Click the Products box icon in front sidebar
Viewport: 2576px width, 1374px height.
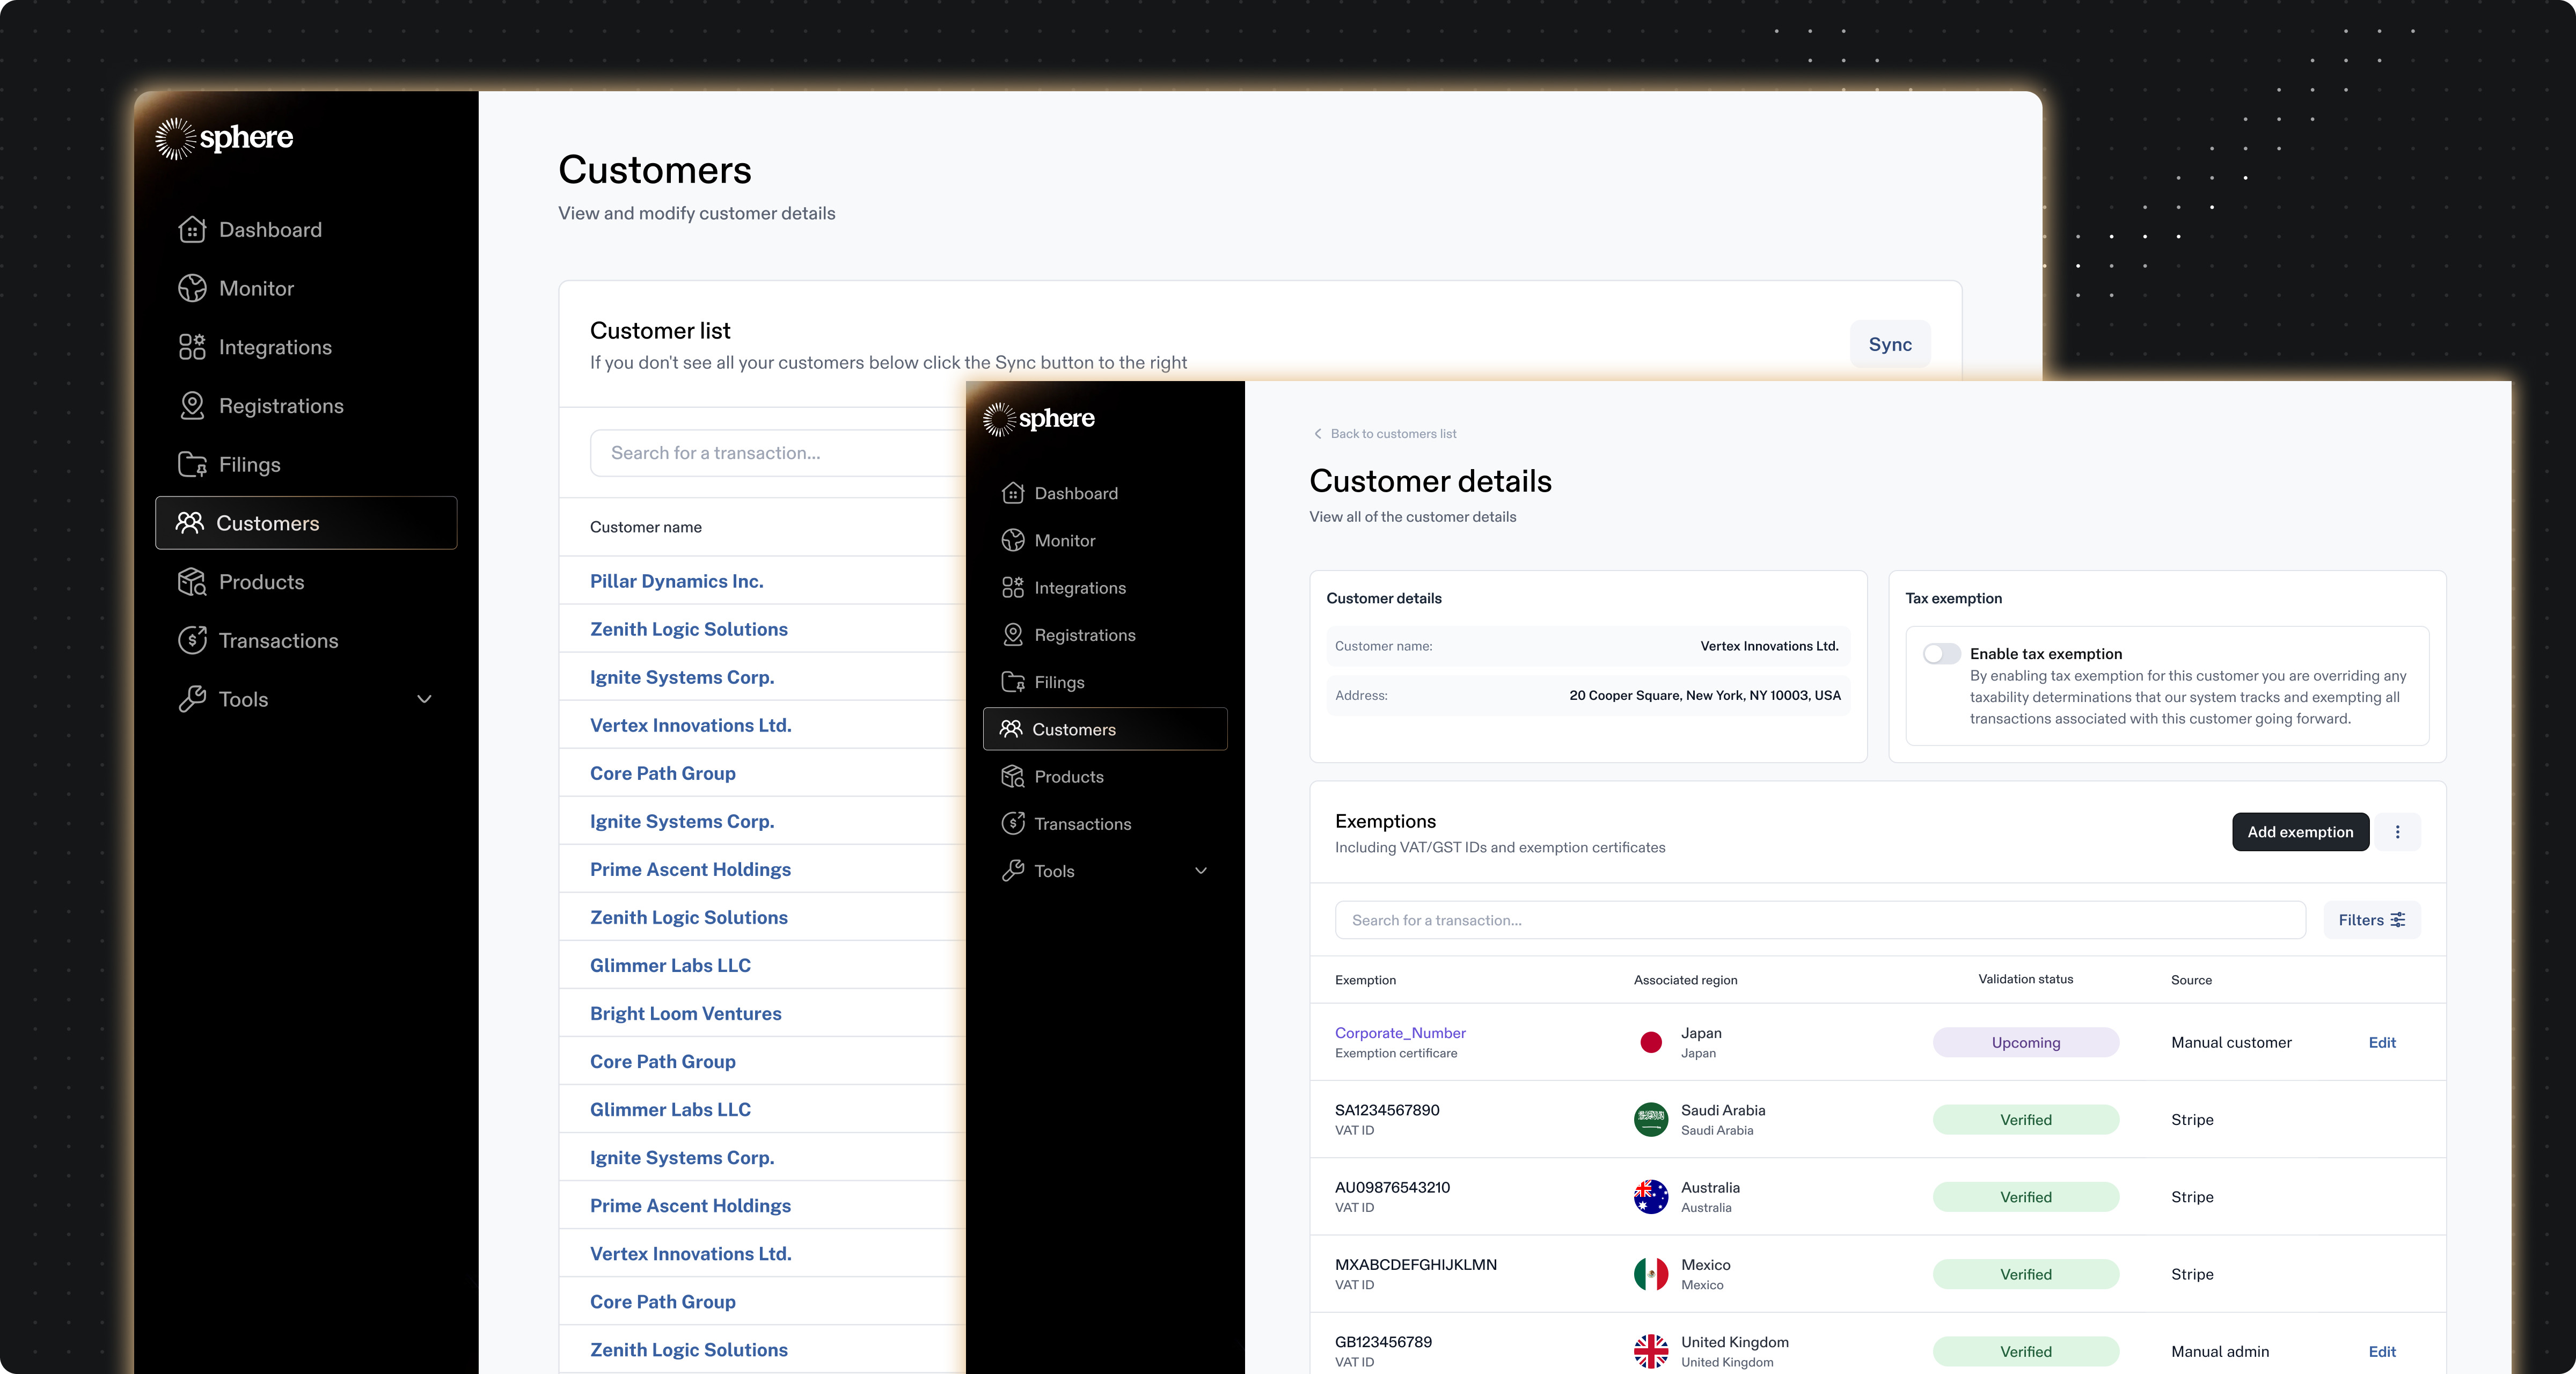(x=1012, y=777)
